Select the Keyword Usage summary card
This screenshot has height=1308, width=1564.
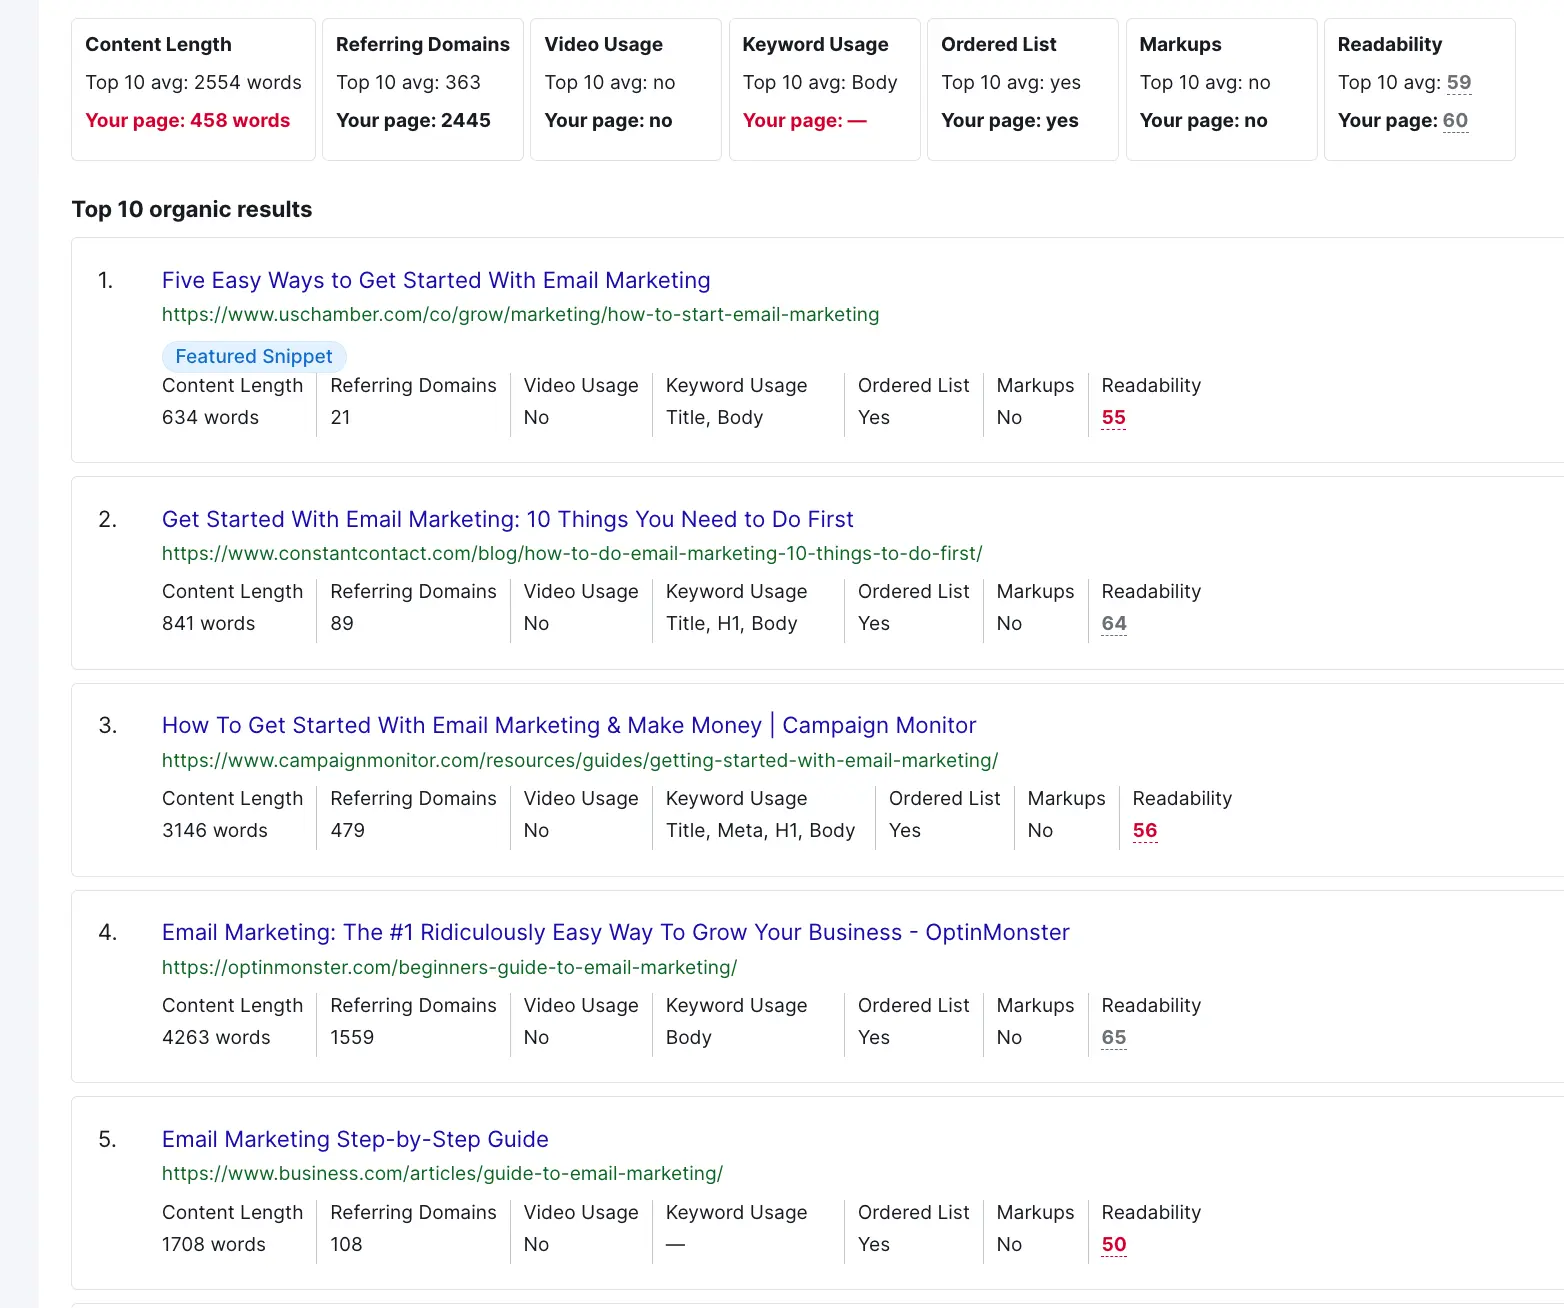coord(824,89)
